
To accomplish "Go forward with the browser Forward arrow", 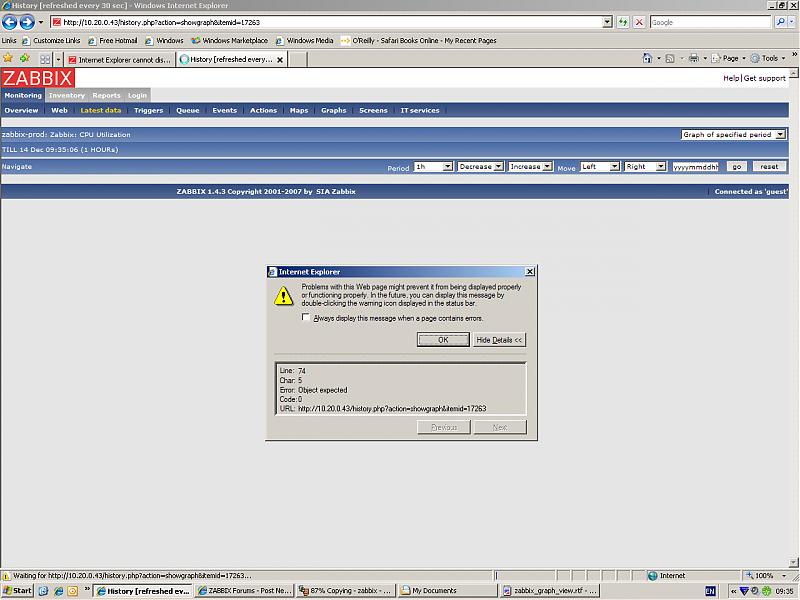I will 27,22.
